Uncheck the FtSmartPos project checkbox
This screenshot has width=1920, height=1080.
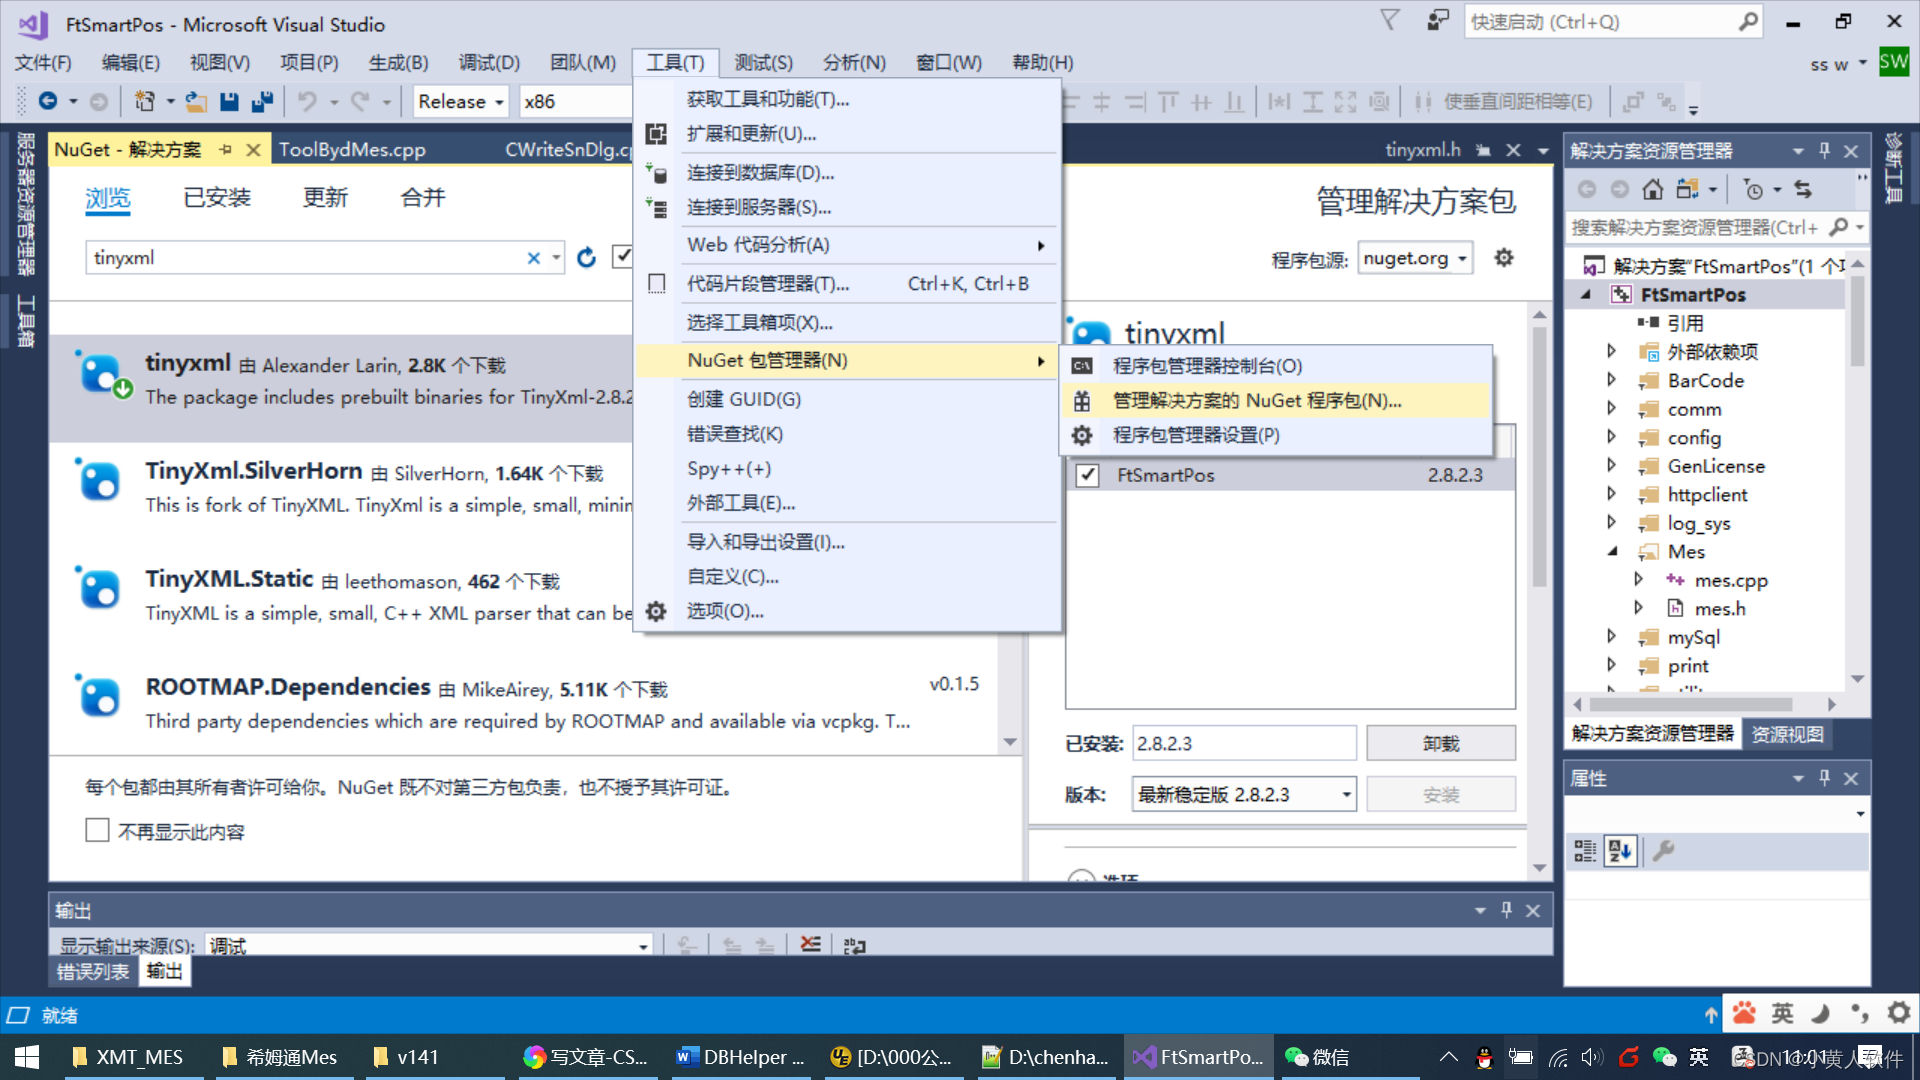point(1087,475)
